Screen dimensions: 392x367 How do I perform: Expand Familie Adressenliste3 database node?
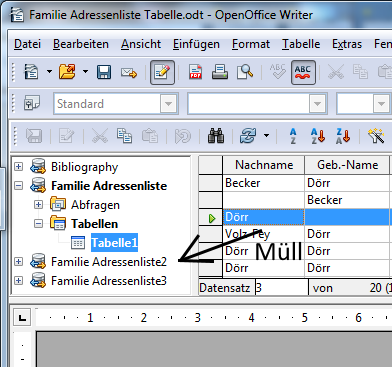[x=19, y=281]
